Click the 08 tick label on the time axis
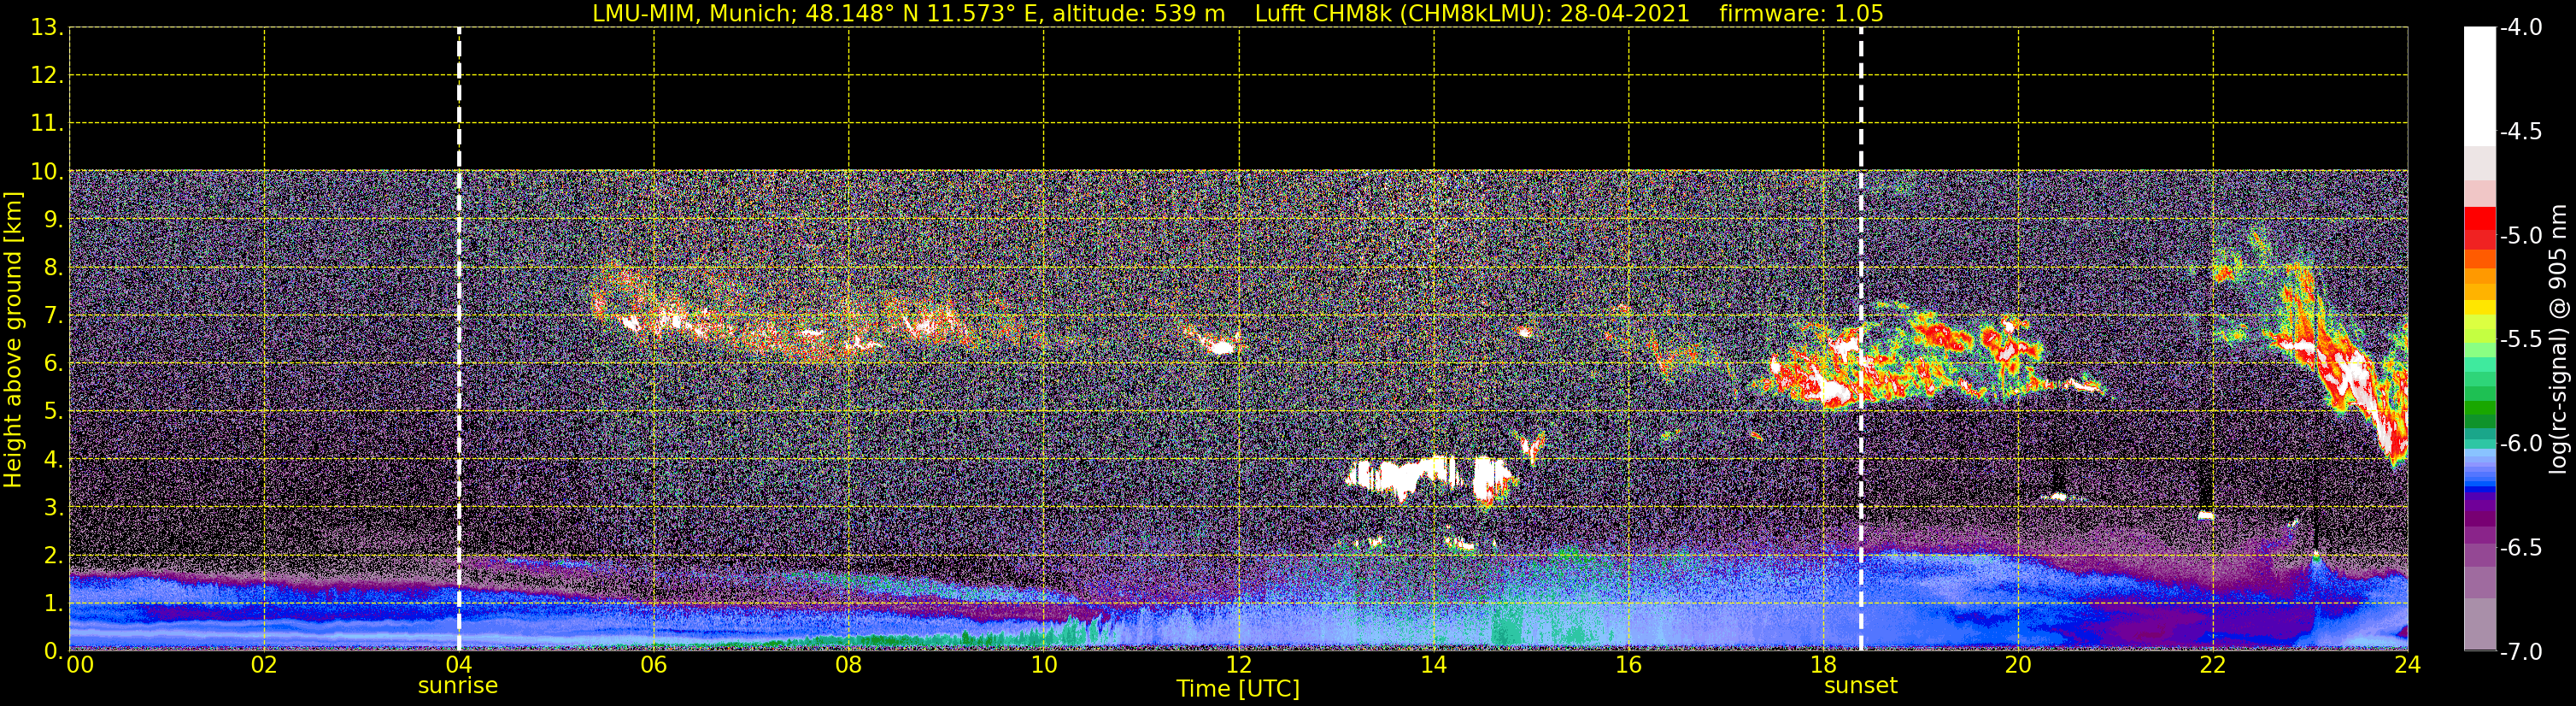The height and width of the screenshot is (706, 2576). coord(848,665)
